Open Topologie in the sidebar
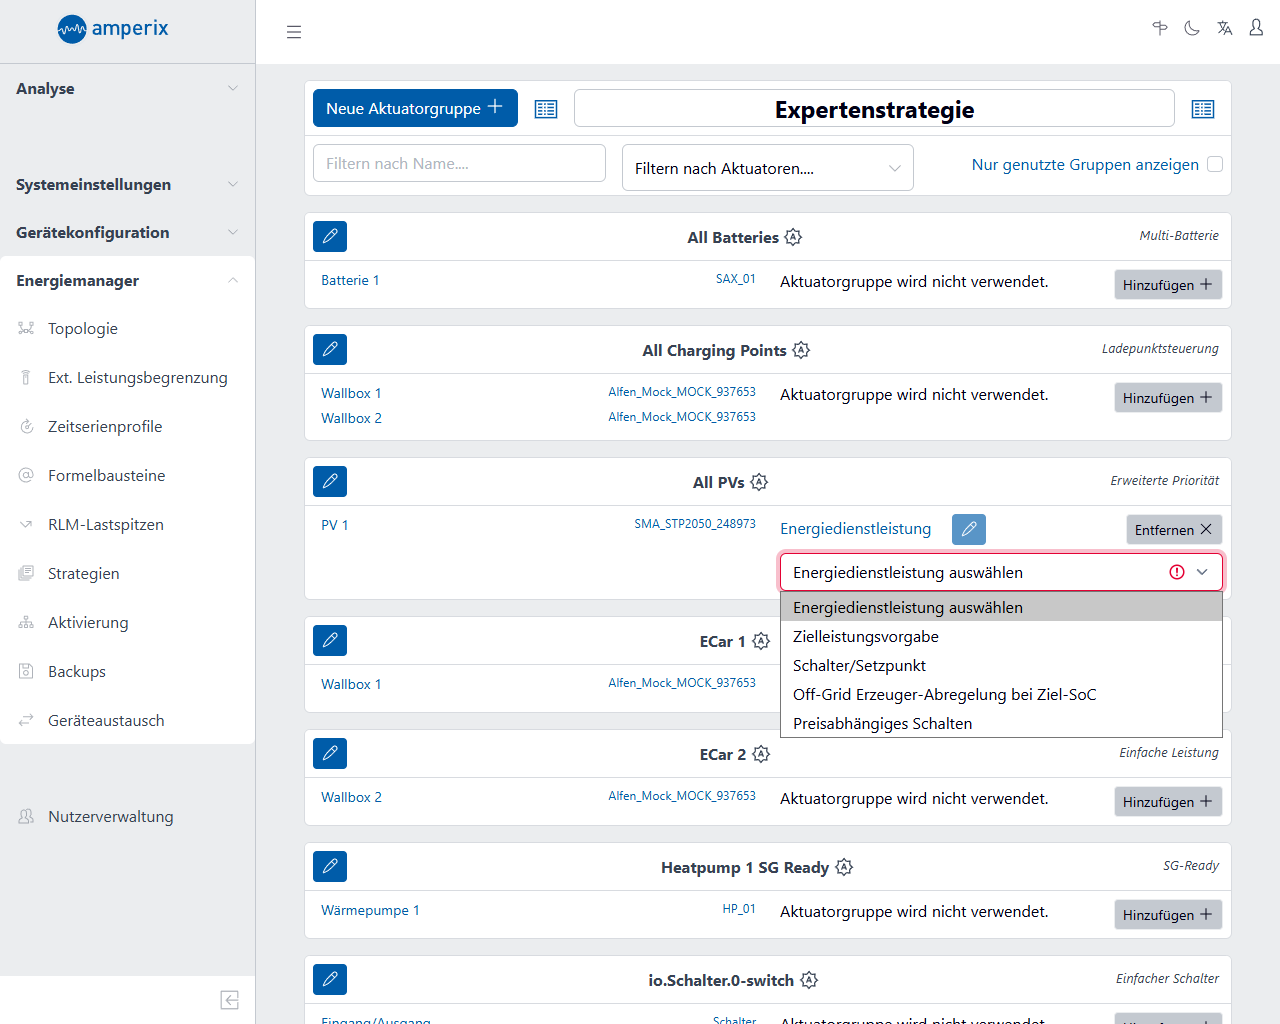The height and width of the screenshot is (1024, 1280). 83,328
